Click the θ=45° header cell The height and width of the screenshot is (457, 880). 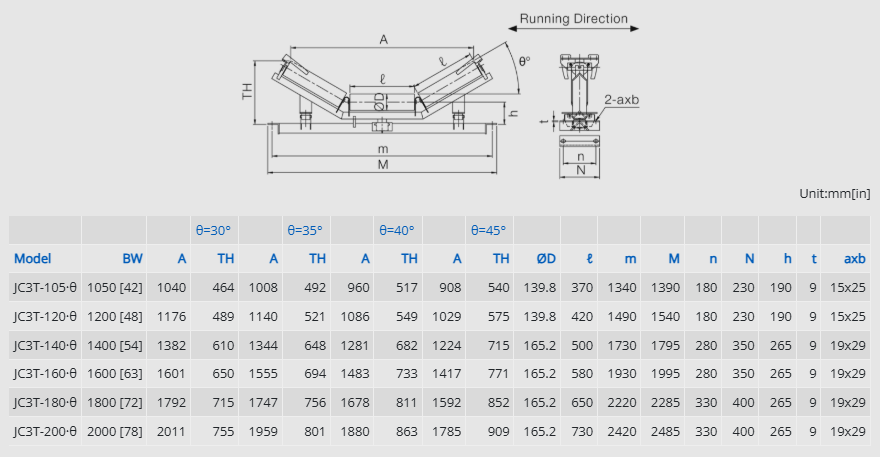coord(488,230)
